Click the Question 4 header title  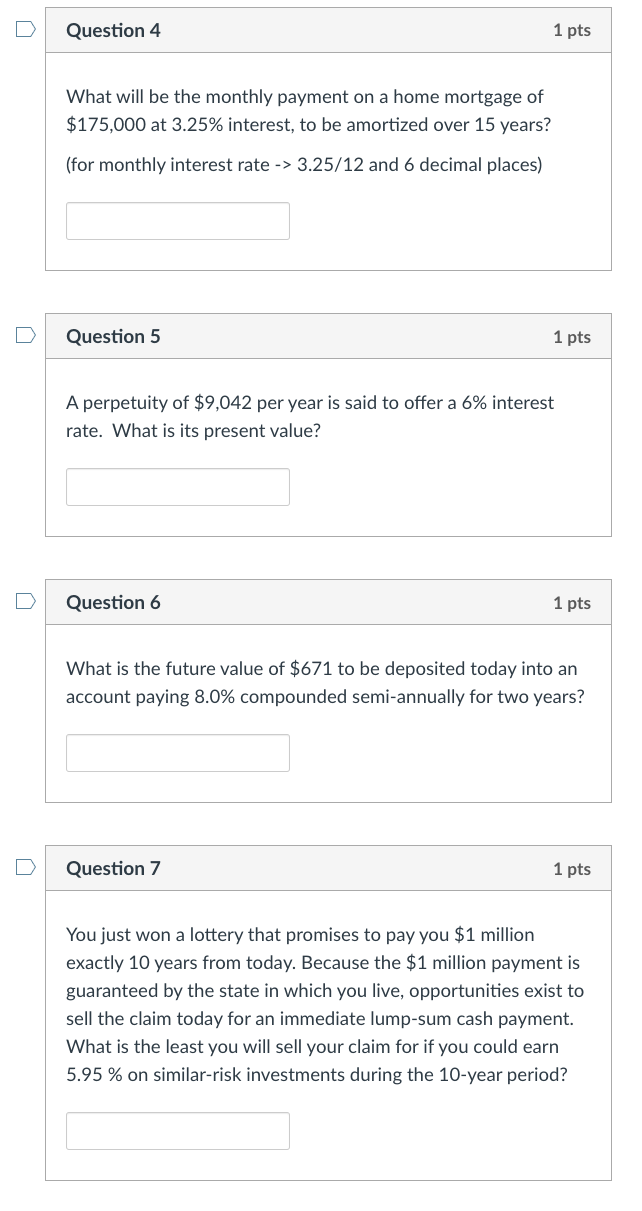tap(113, 30)
